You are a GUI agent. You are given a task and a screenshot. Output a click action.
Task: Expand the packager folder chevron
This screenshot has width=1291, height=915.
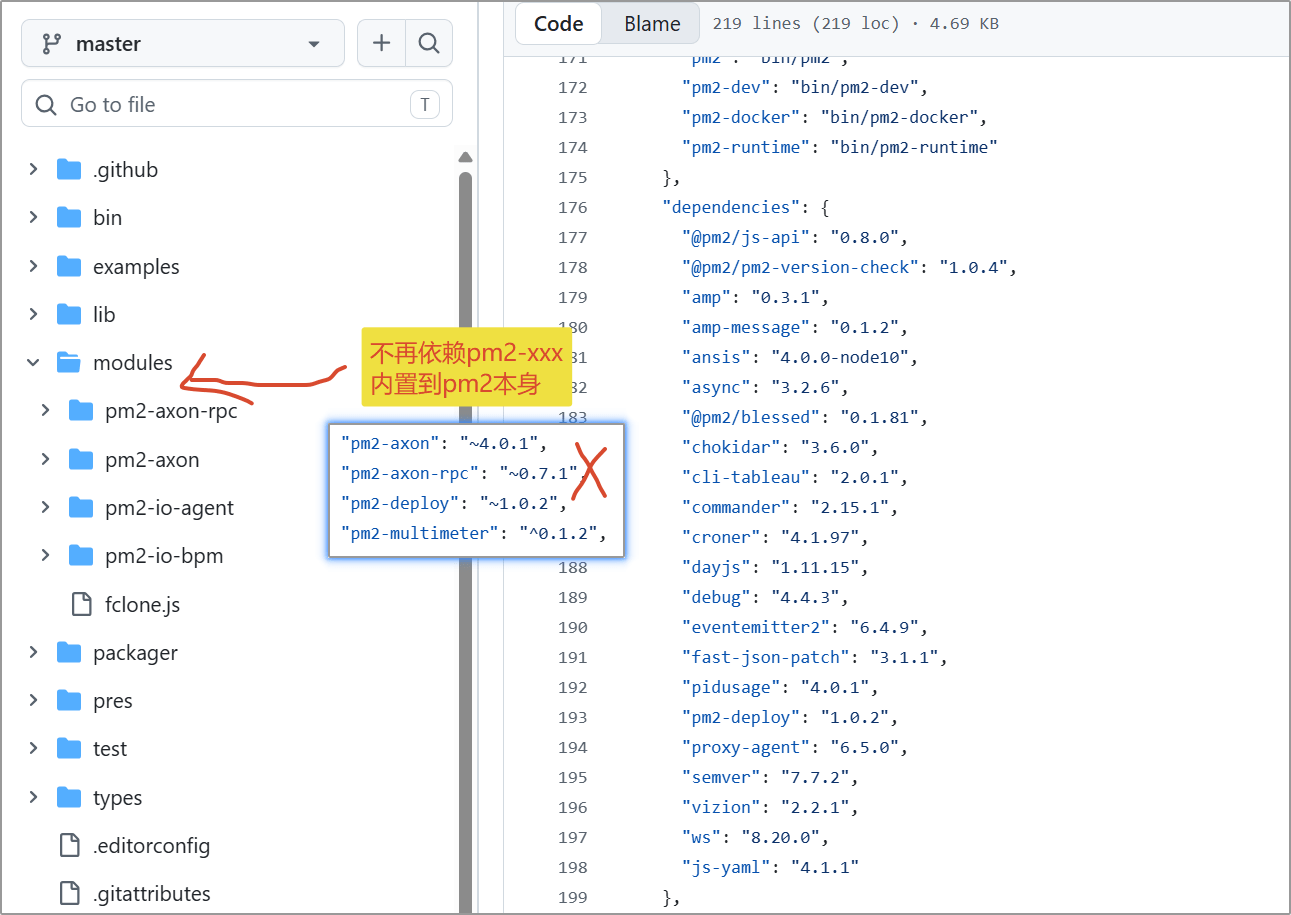33,652
